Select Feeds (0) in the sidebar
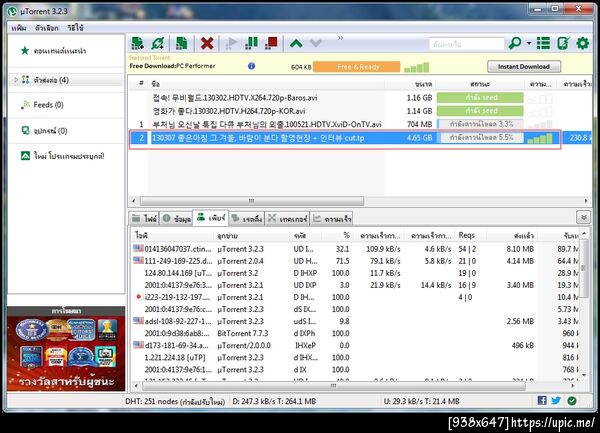The height and width of the screenshot is (433, 600). coord(66,105)
